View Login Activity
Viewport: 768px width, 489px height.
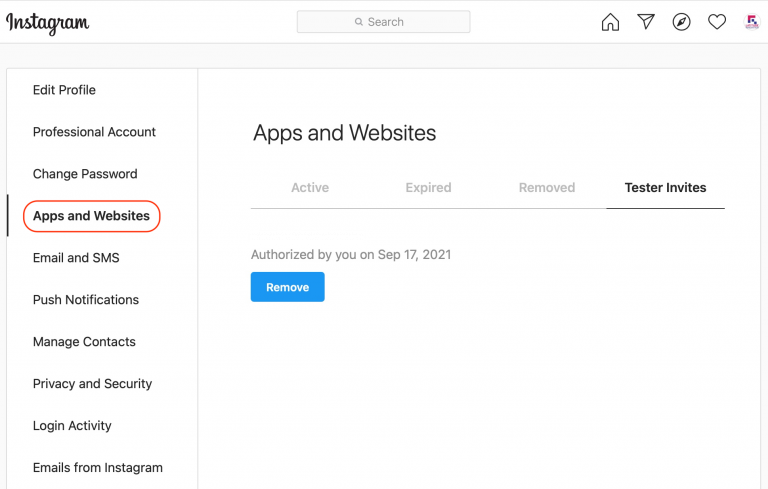point(72,426)
